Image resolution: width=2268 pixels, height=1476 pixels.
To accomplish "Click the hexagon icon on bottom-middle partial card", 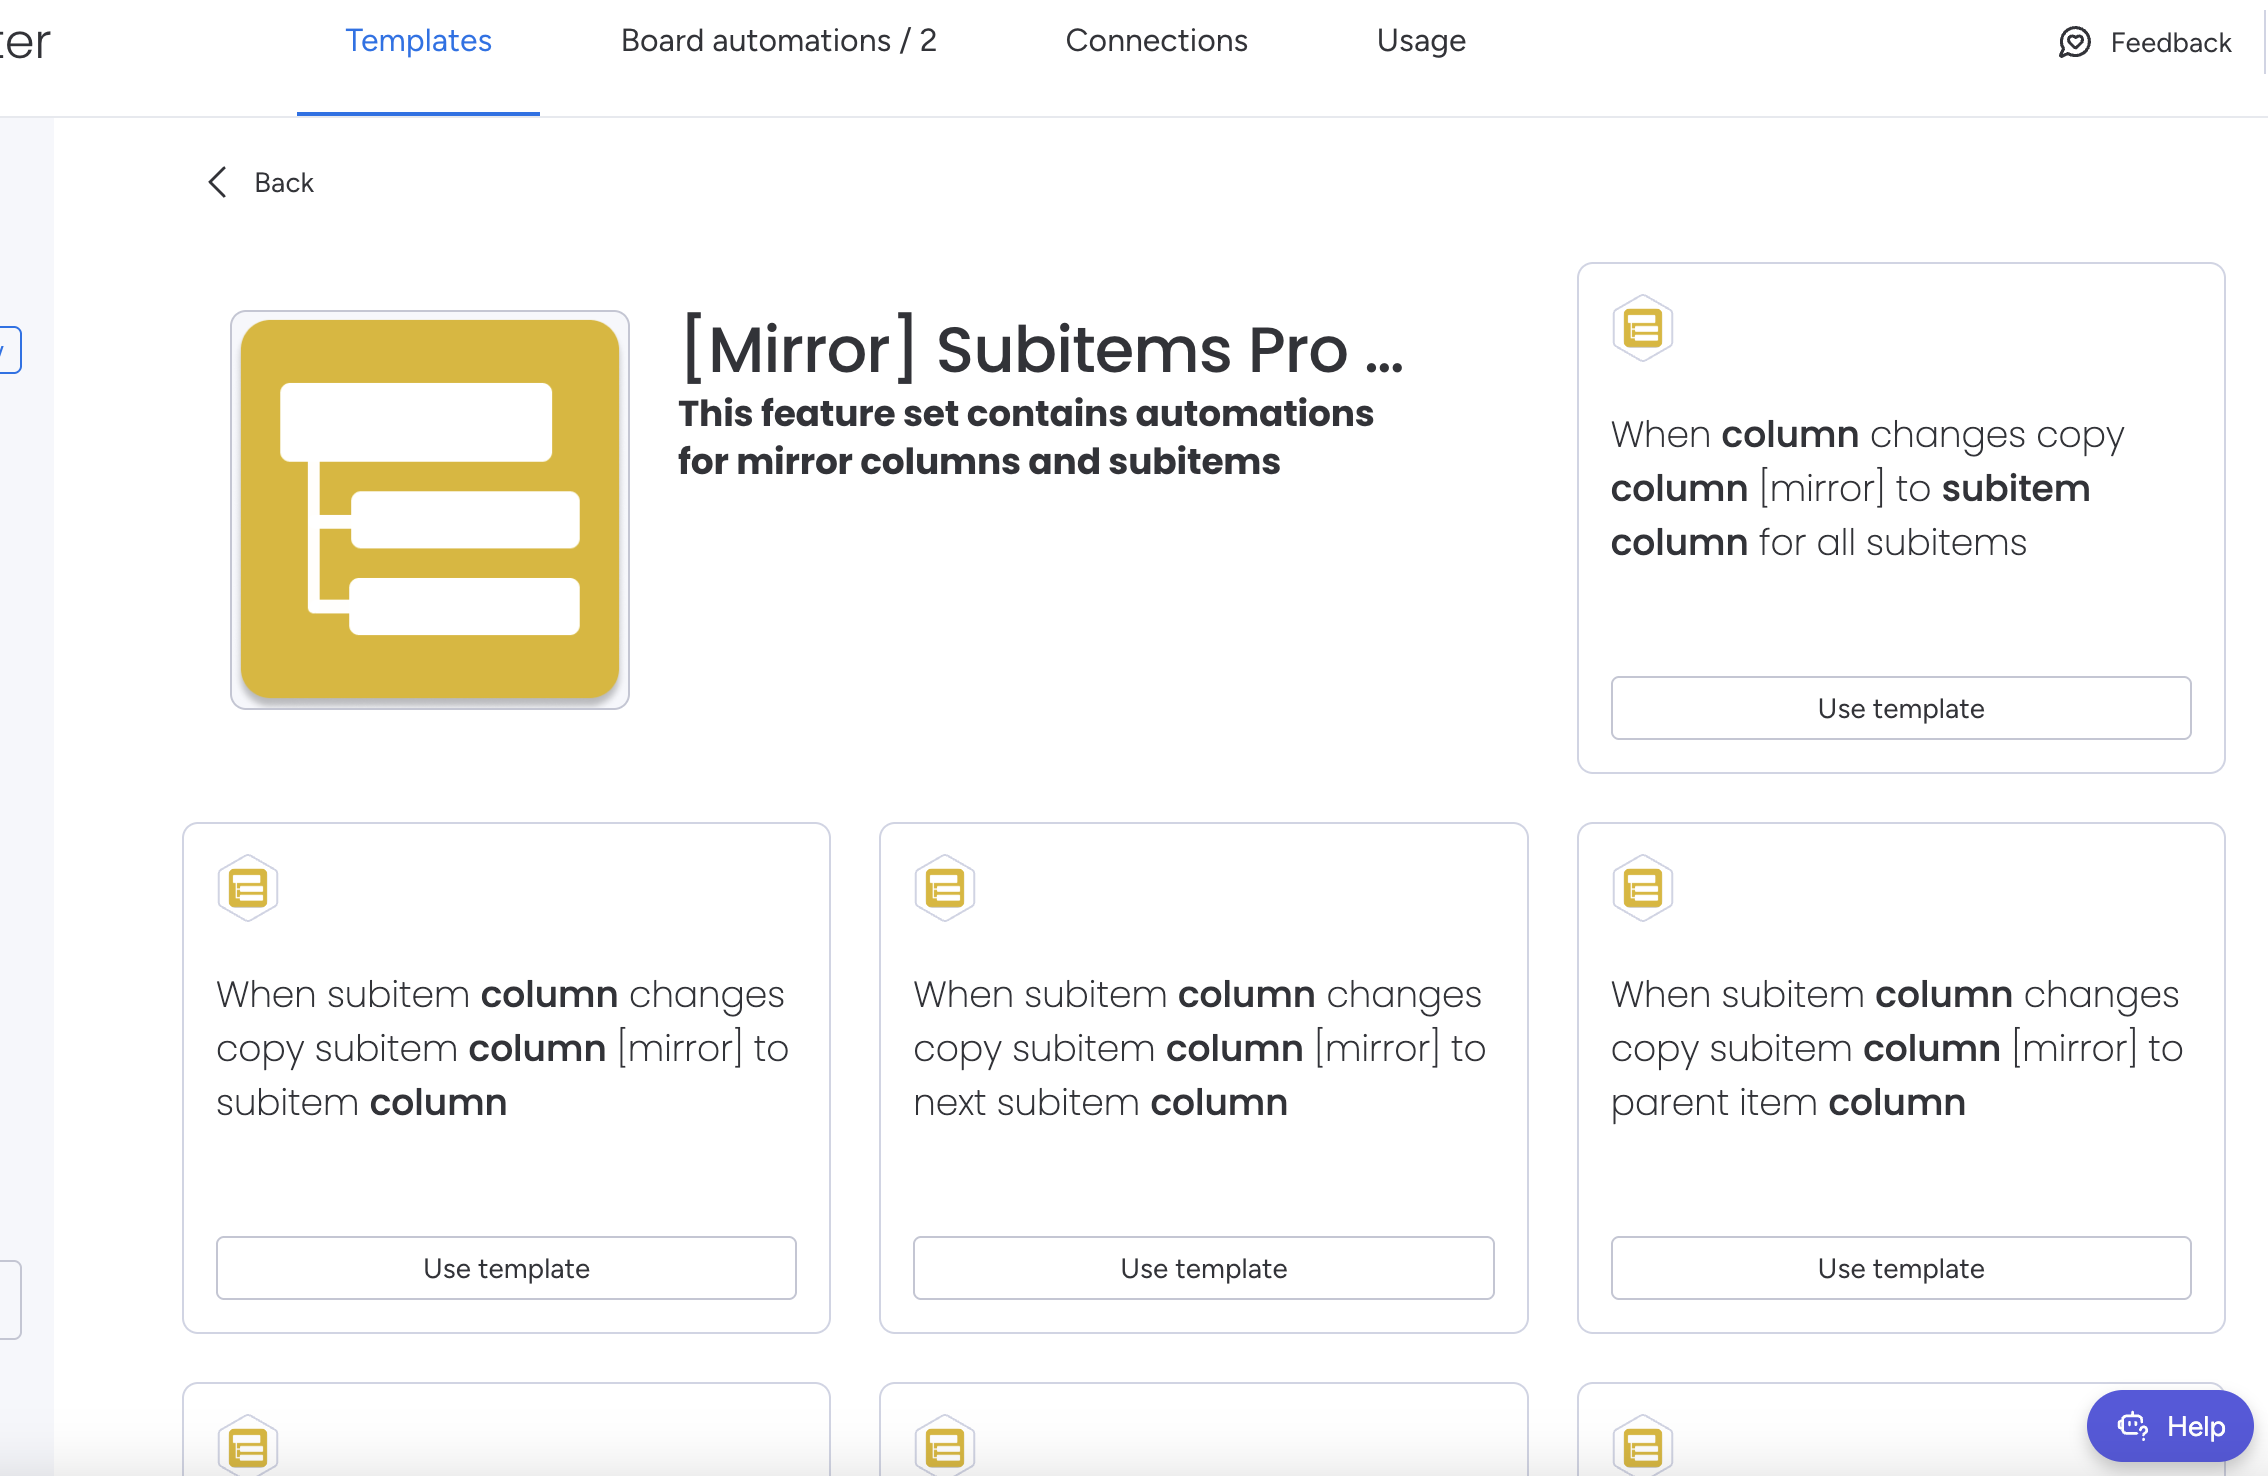I will click(944, 1446).
